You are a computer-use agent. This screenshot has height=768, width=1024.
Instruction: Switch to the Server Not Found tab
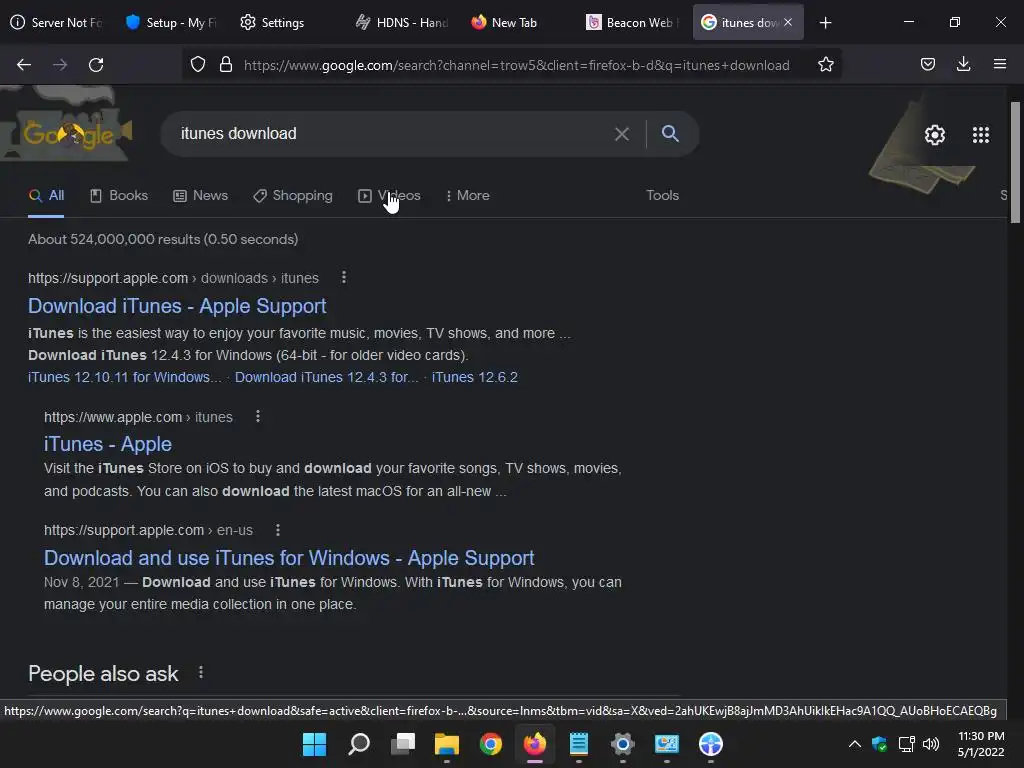[x=57, y=23]
